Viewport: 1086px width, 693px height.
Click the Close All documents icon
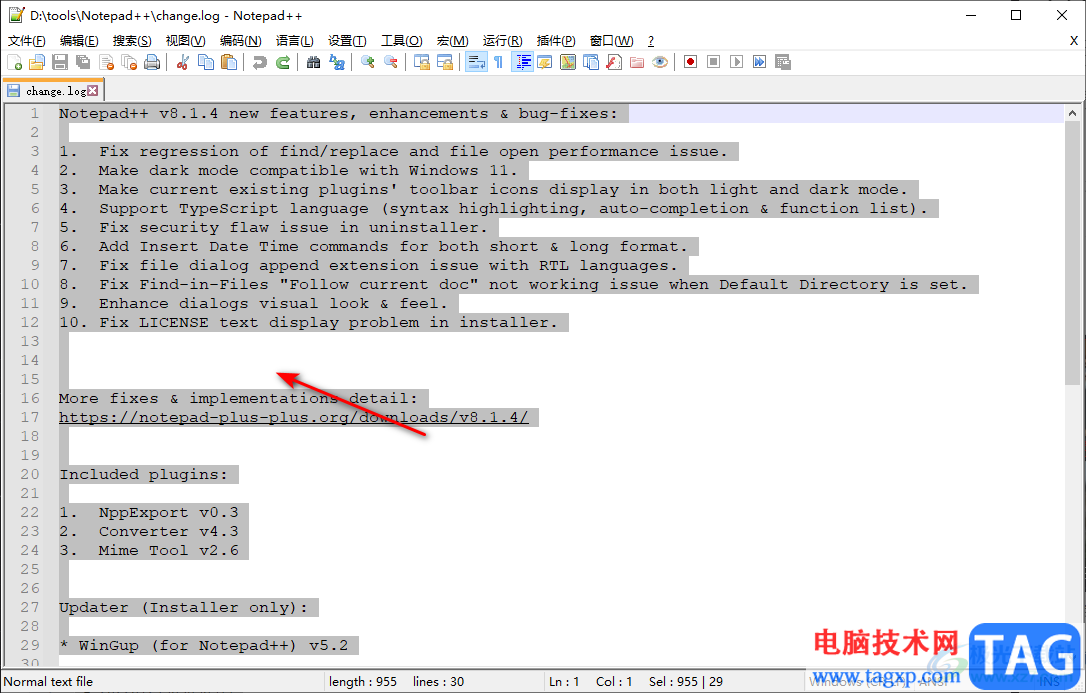click(129, 62)
